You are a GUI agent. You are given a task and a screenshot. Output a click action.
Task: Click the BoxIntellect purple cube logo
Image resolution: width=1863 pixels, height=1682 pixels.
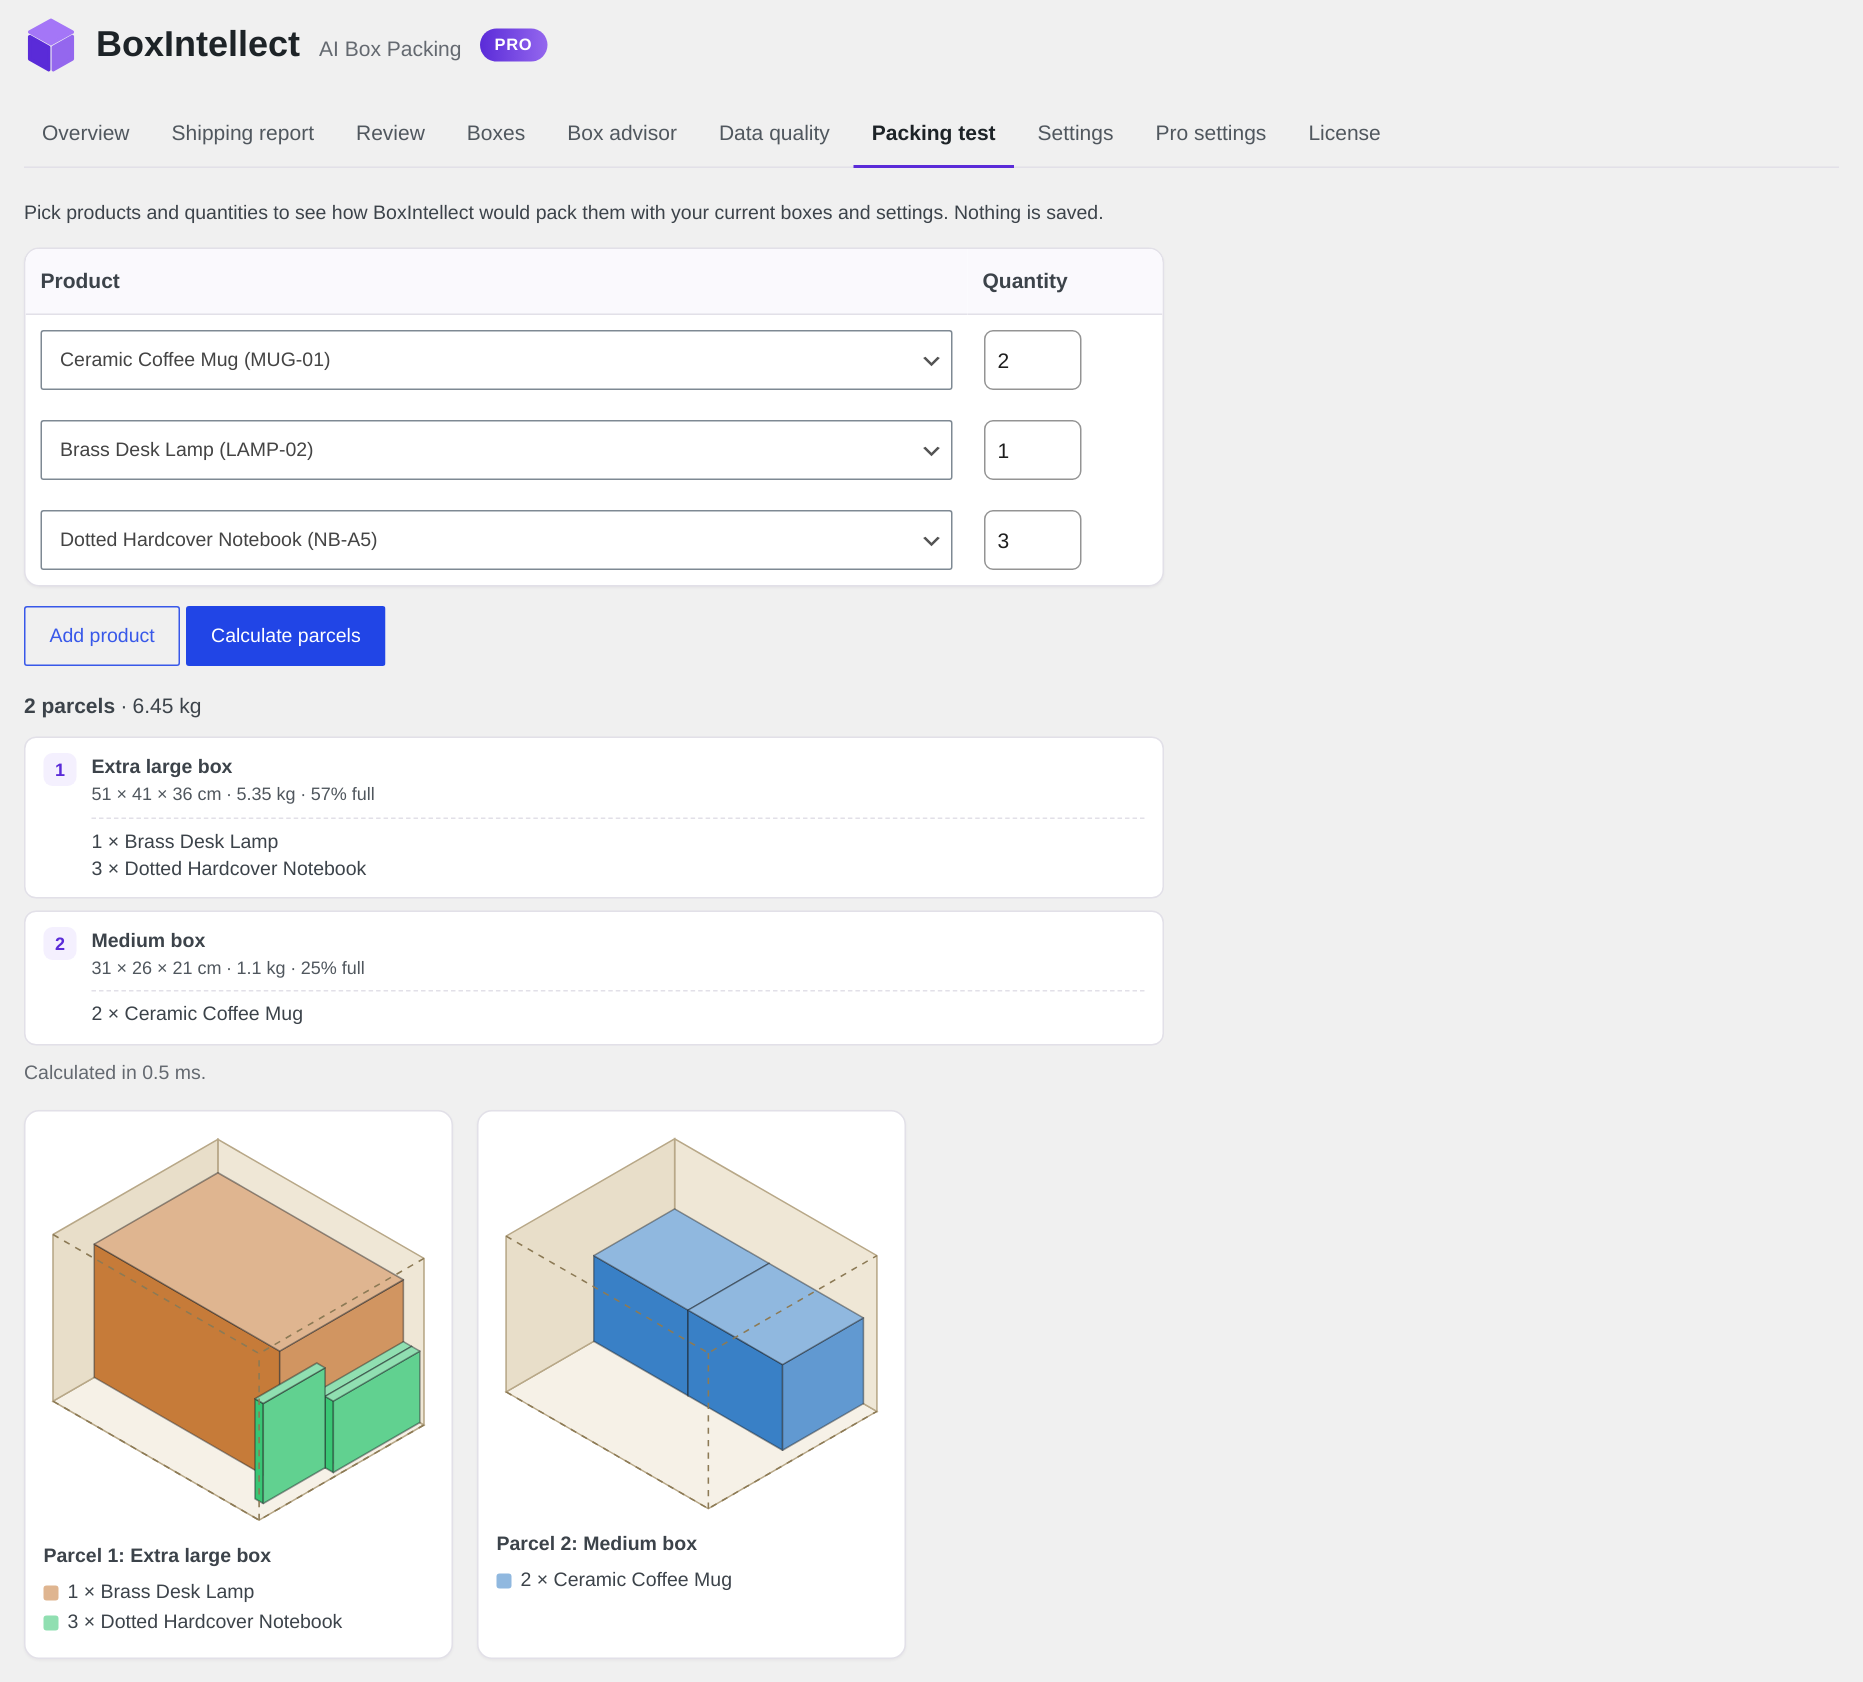coord(51,45)
